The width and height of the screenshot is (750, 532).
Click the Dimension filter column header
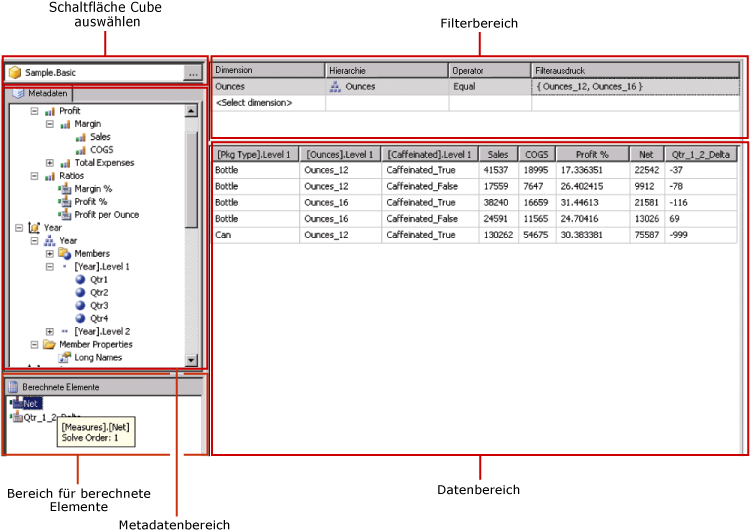(x=268, y=70)
